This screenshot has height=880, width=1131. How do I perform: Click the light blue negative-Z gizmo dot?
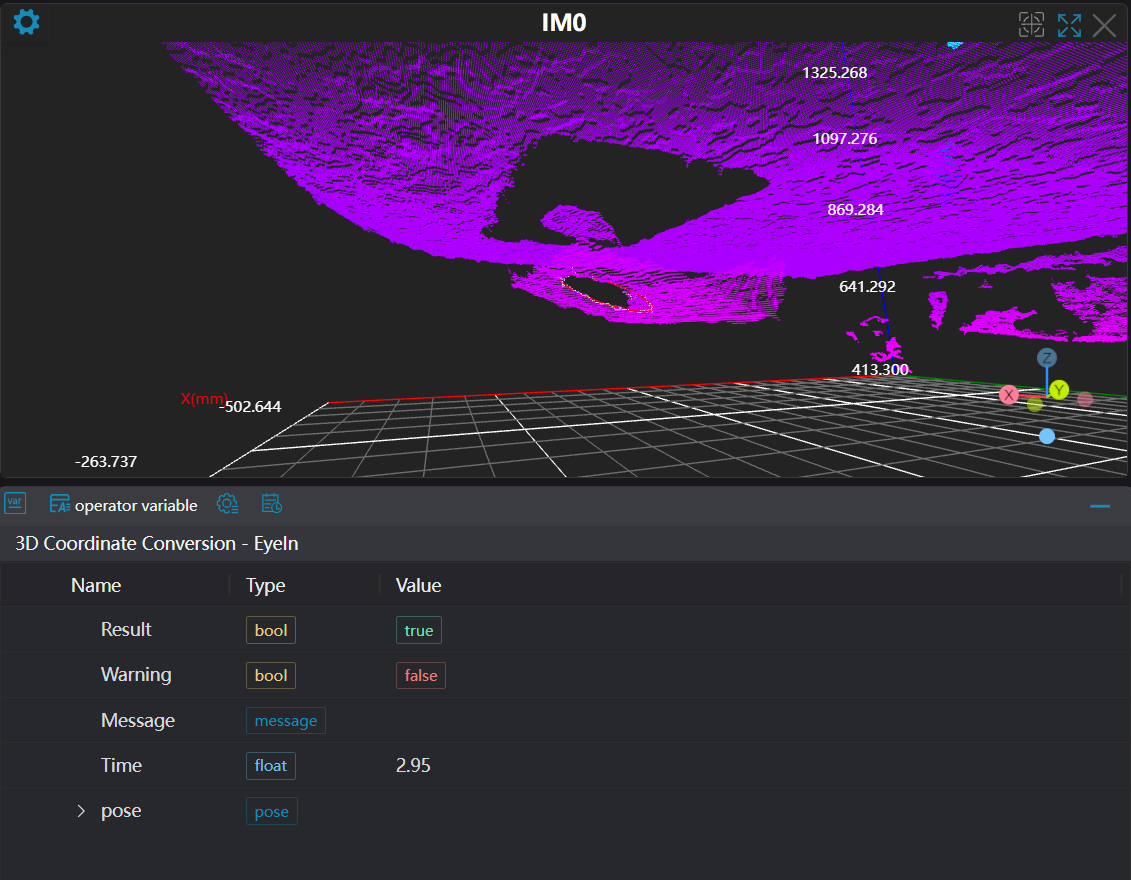1047,436
